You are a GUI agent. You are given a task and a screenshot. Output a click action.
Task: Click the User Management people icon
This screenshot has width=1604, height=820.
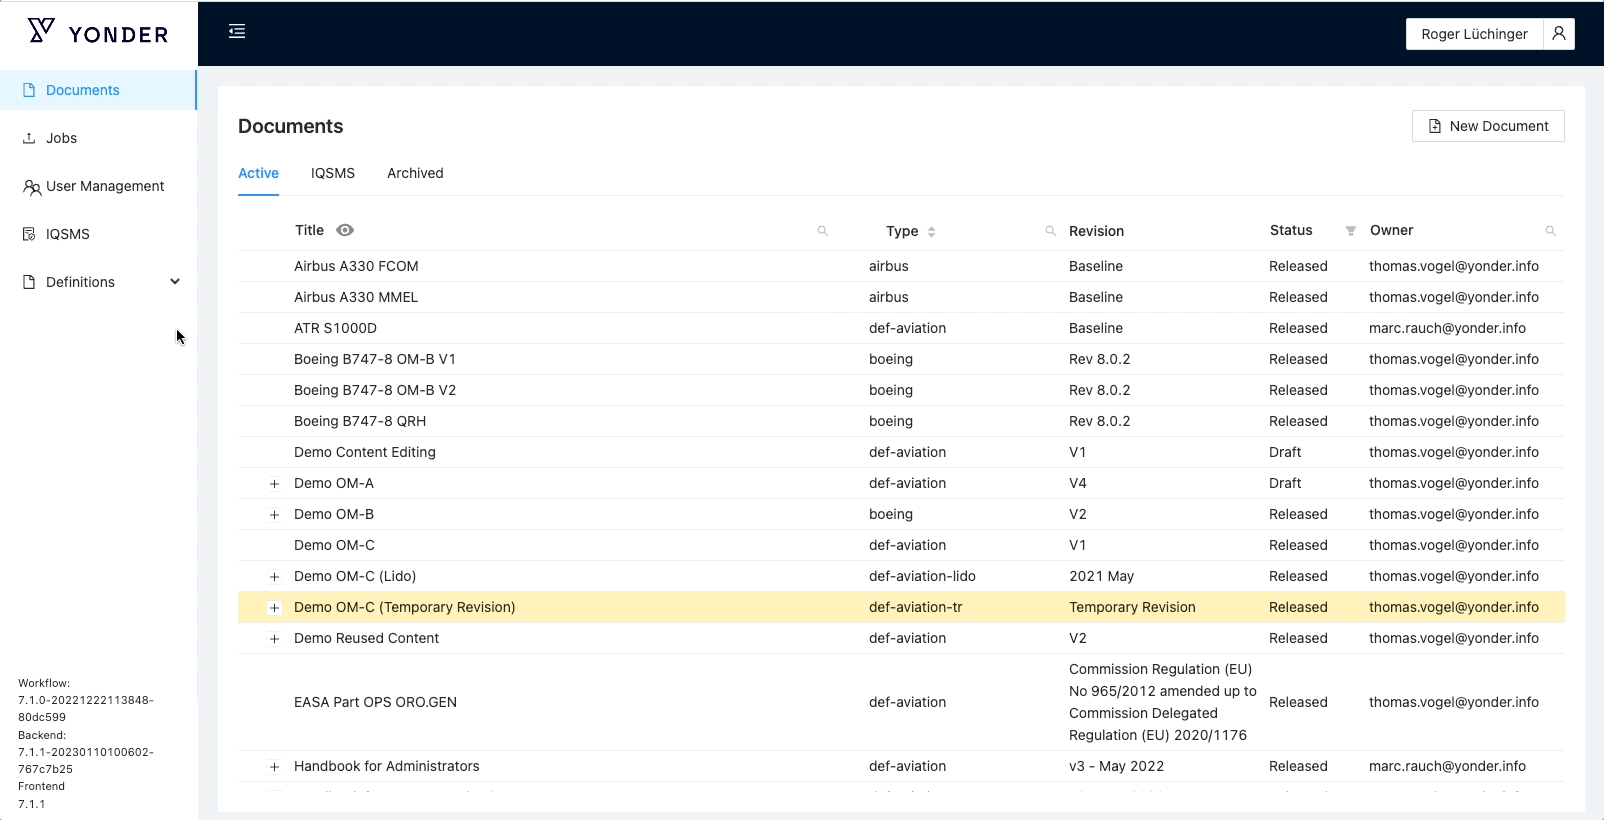point(31,187)
